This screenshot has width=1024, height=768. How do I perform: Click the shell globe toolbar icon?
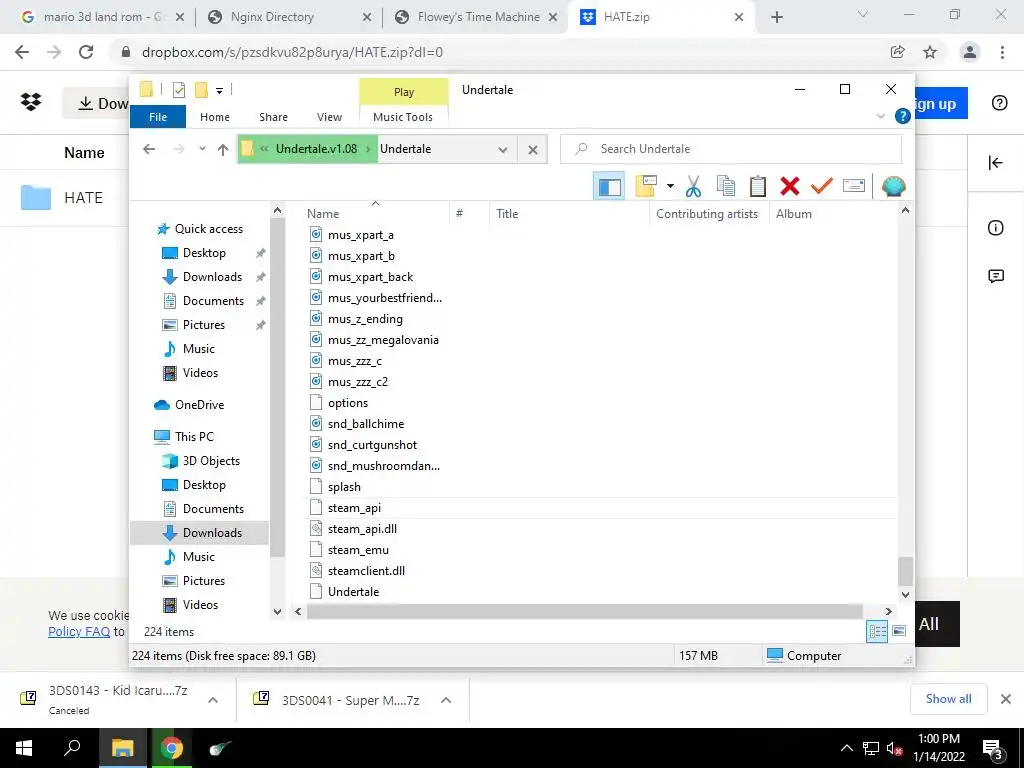click(893, 187)
